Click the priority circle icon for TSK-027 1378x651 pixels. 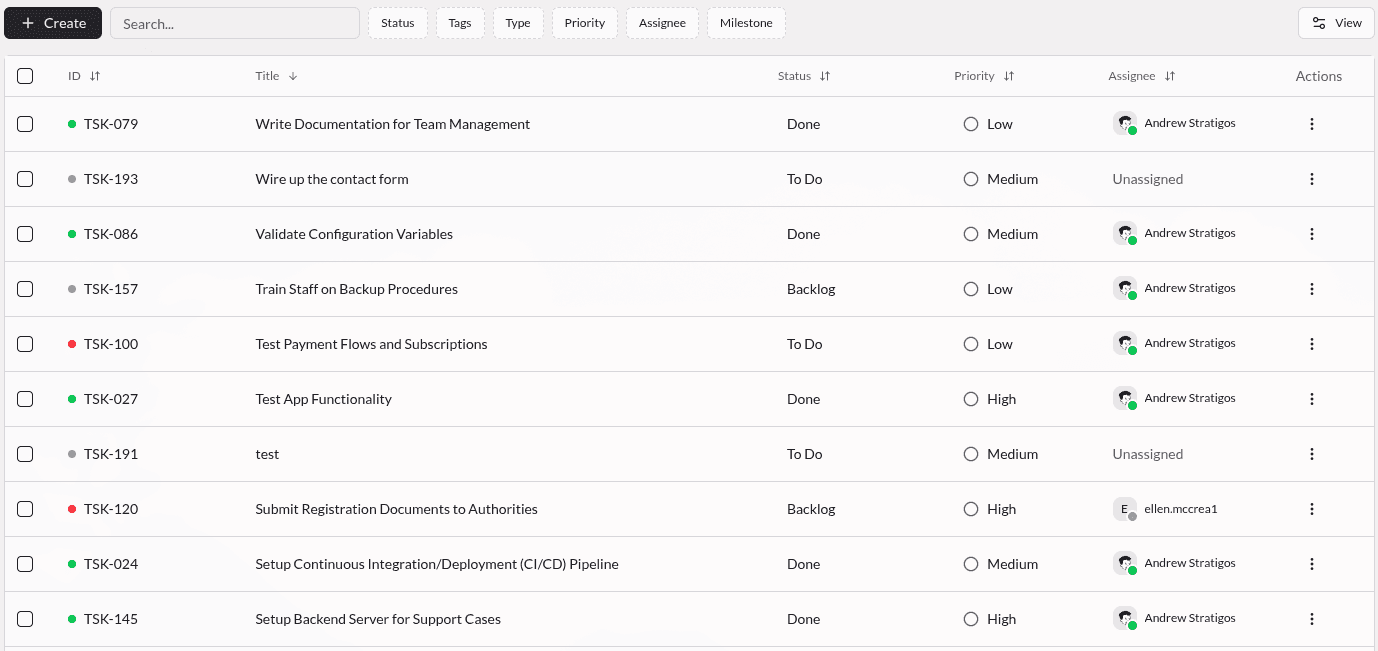(970, 398)
